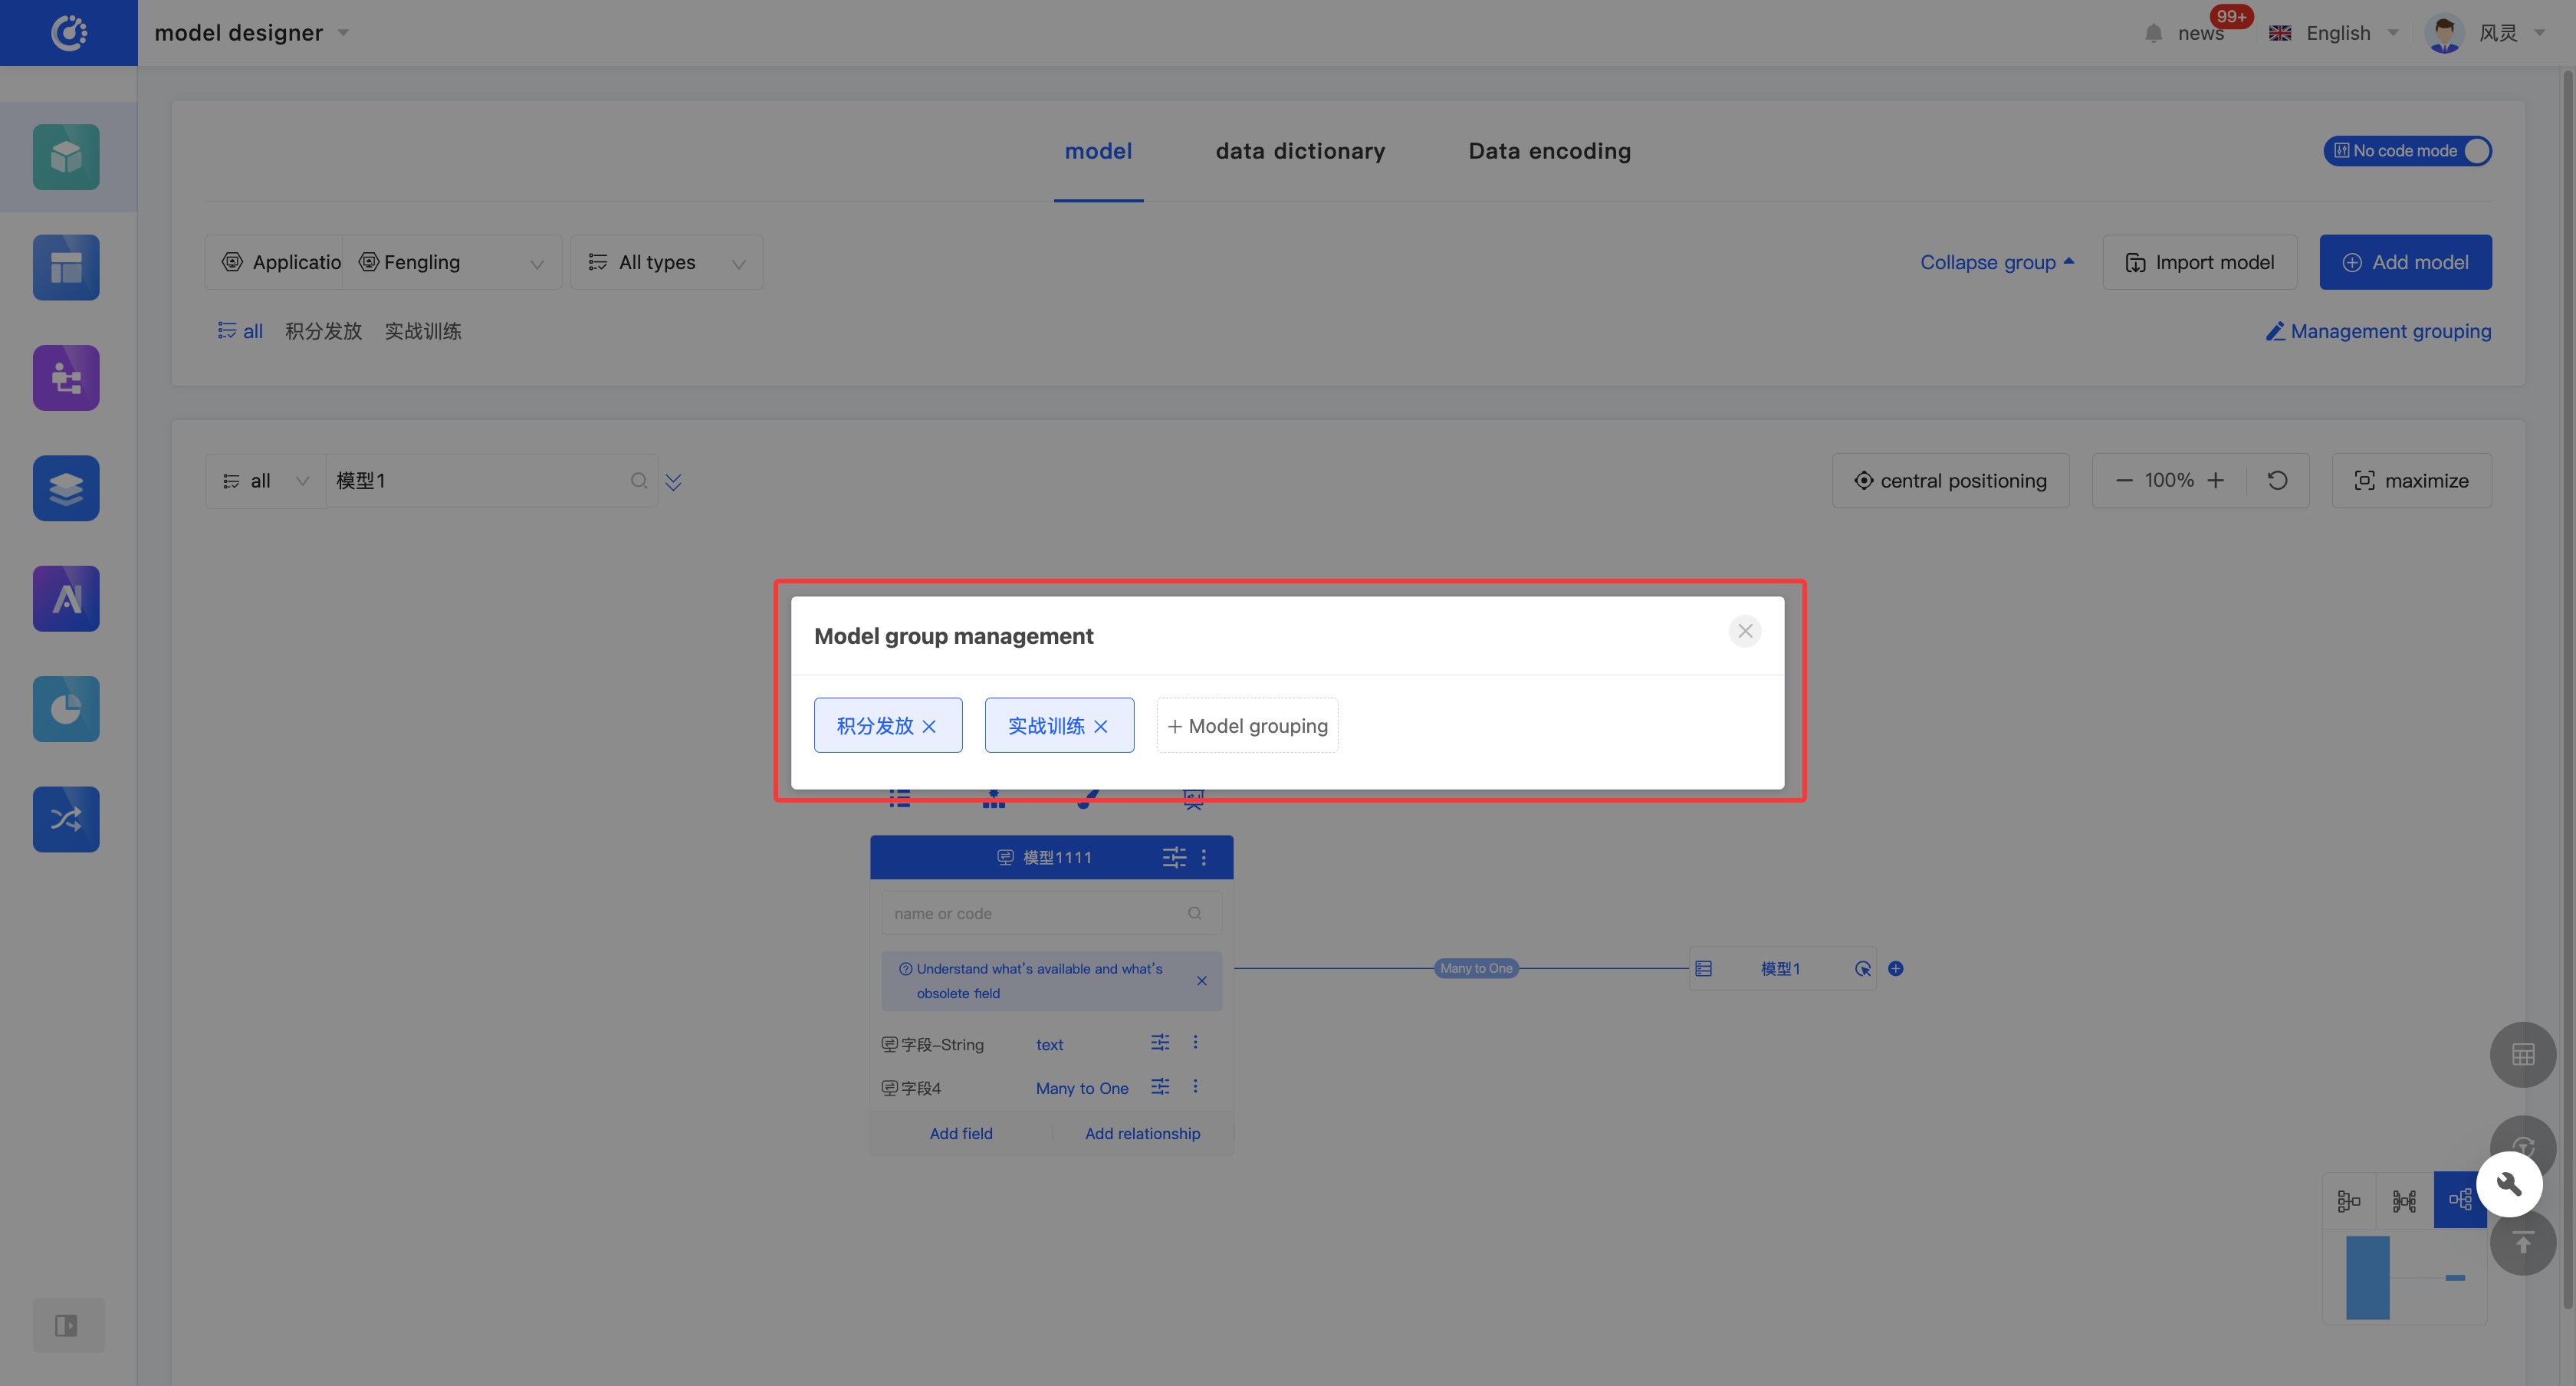2576x1386 pixels.
Task: Remove the 实战训练 group tag
Action: pos(1101,727)
